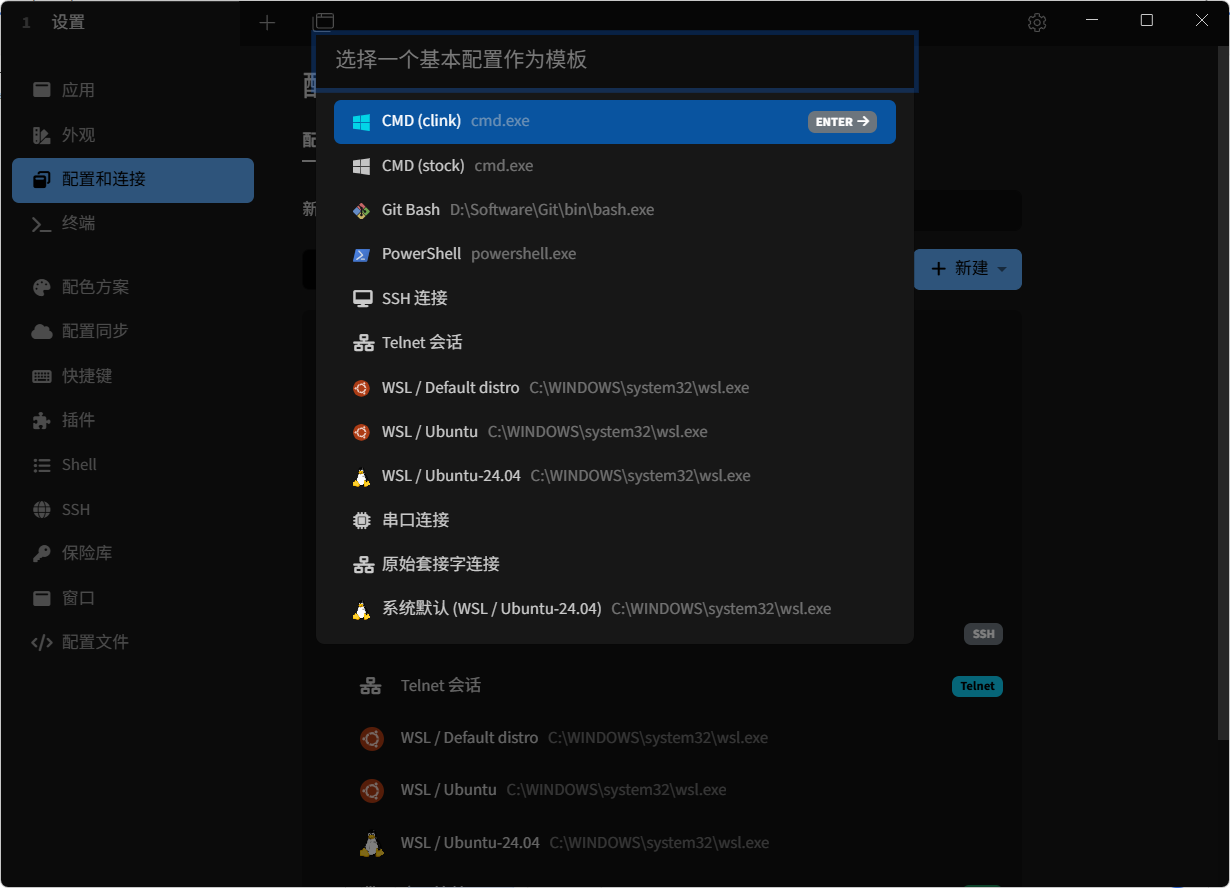This screenshot has width=1230, height=888.
Task: Select 串口连接 from the list
Action: click(415, 519)
